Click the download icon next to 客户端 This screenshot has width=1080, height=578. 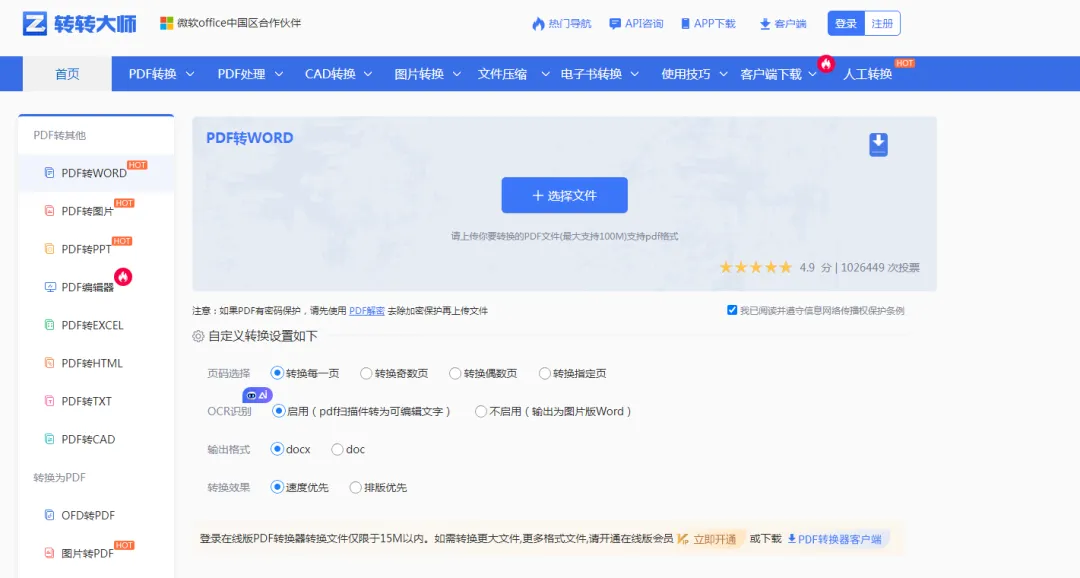tap(765, 24)
